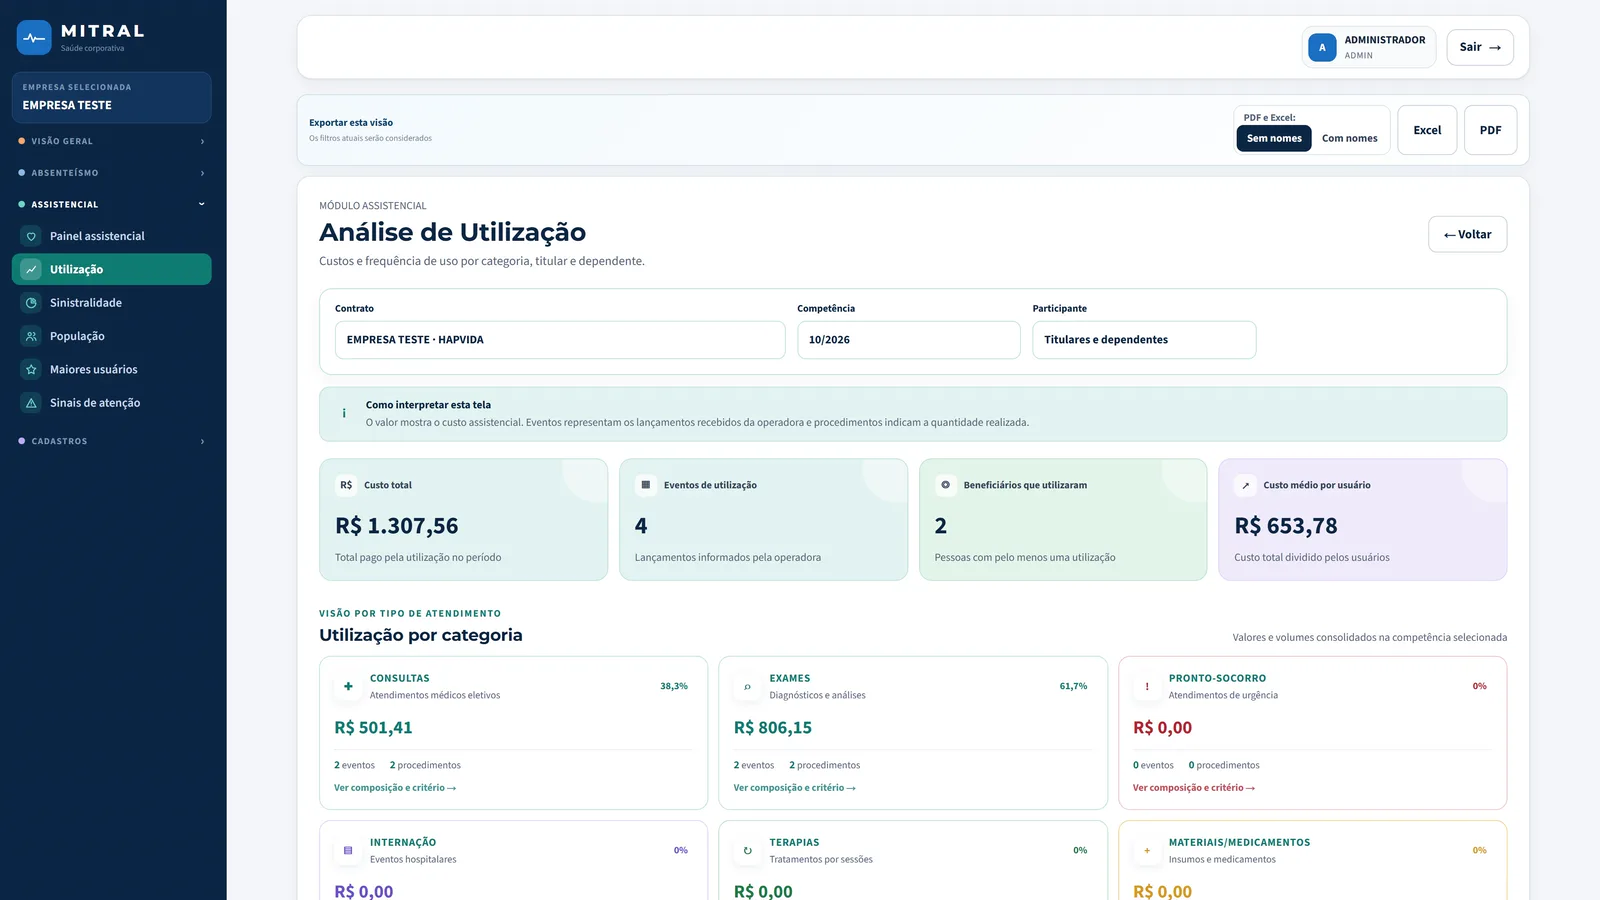Viewport: 1600px width, 900px height.
Task: Click the Custo total R$ 1.307,56 card
Action: [463, 520]
